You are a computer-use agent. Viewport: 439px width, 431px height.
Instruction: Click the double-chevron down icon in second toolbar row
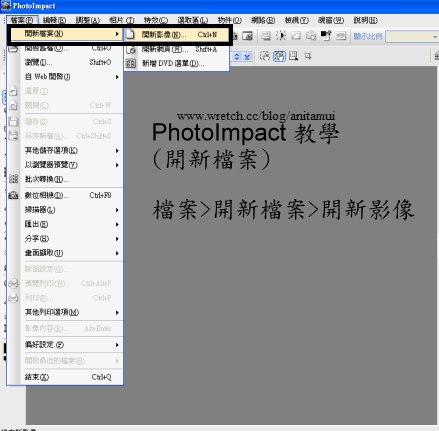pos(247,57)
